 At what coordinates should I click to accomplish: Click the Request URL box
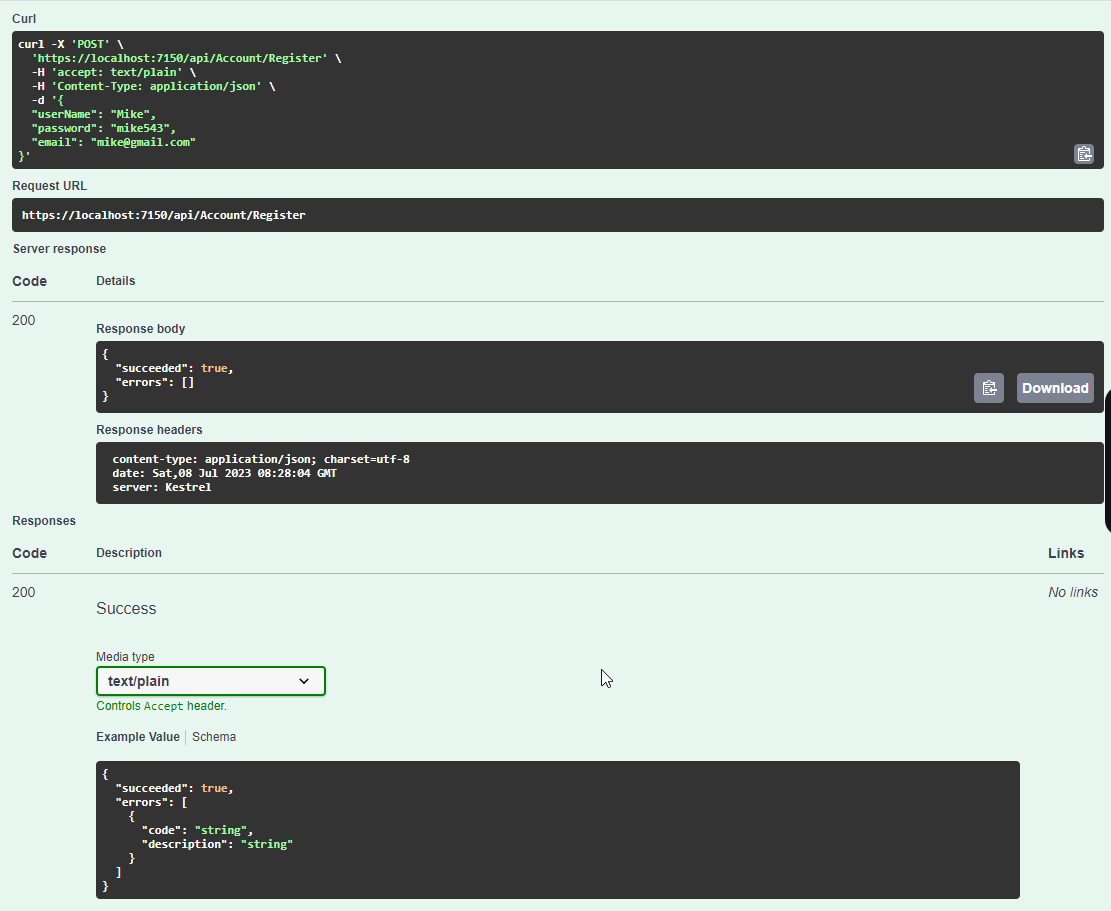click(558, 215)
